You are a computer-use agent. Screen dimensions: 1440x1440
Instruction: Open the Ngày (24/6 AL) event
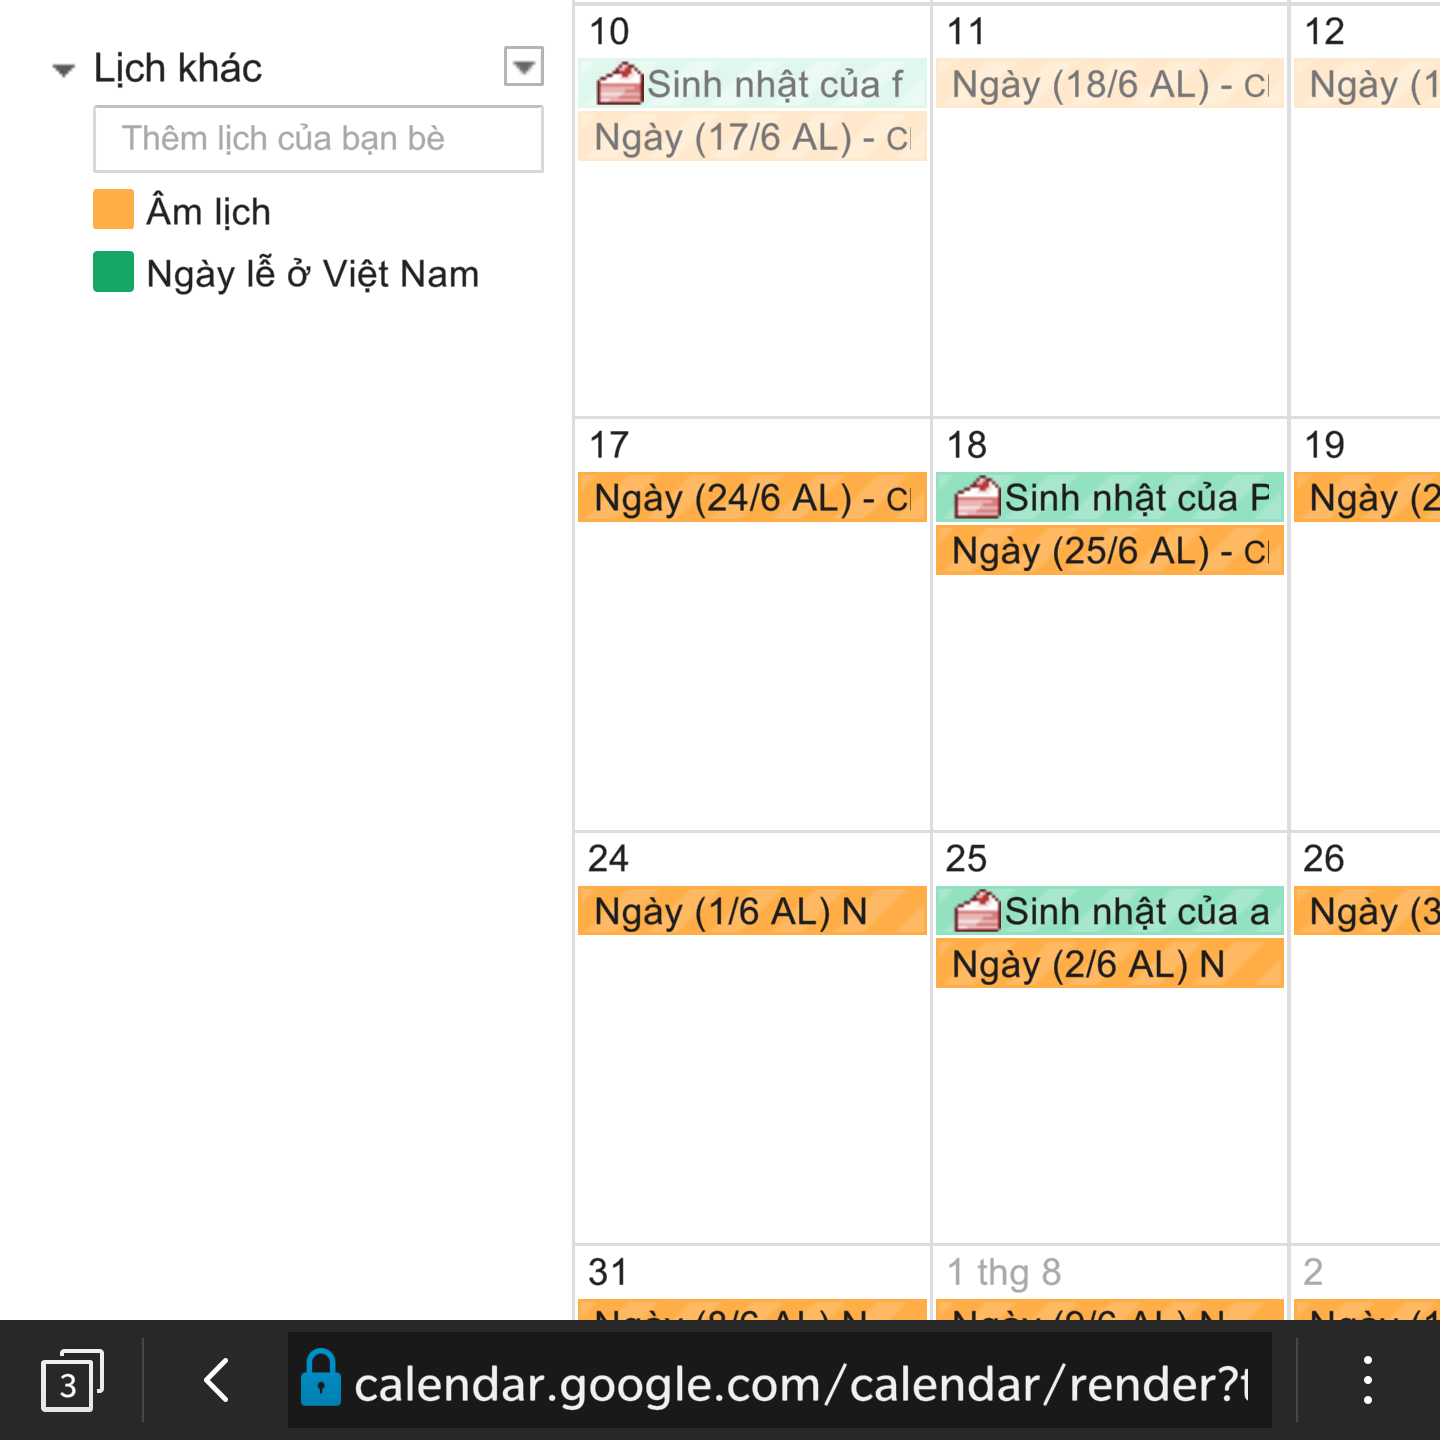(752, 498)
